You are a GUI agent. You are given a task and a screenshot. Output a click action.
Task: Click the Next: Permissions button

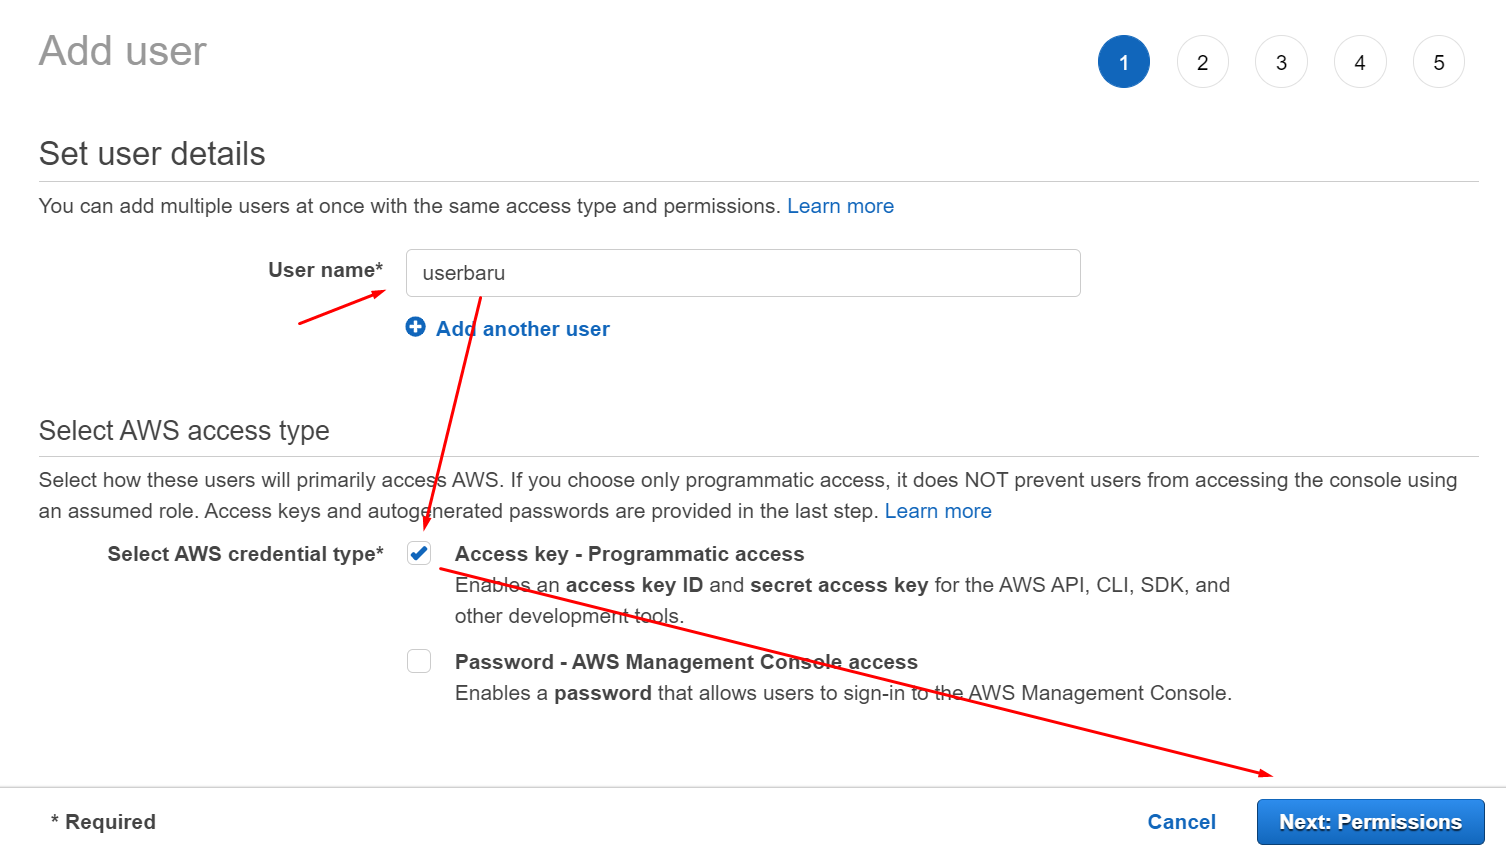click(x=1370, y=822)
